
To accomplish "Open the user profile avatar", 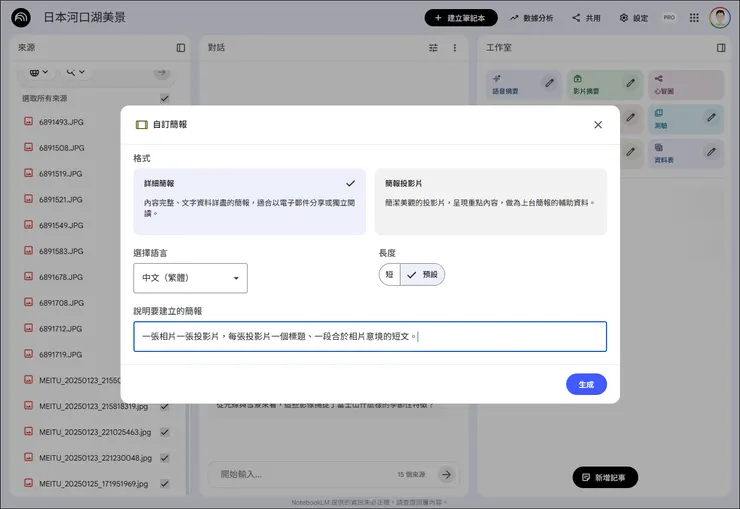I will (x=720, y=18).
